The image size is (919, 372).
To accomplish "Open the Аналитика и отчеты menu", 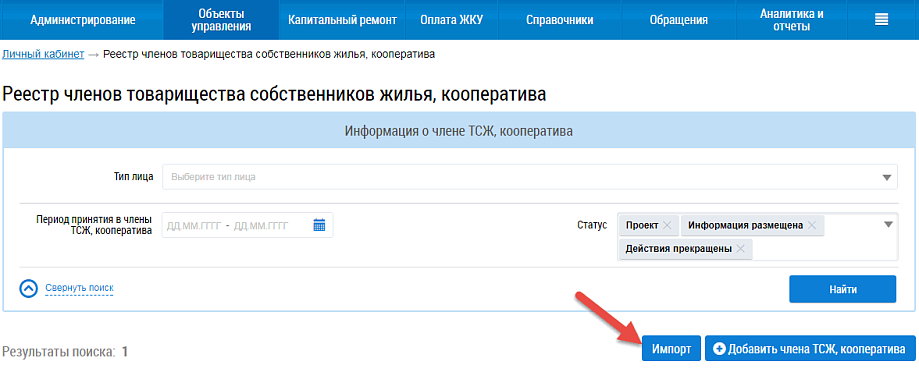I will [x=791, y=20].
